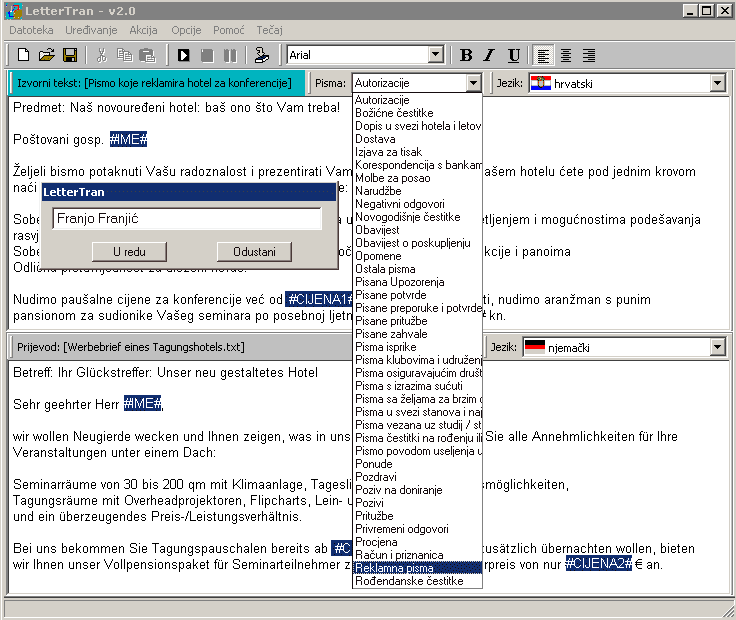Open the Pomoć menu

coord(229,30)
